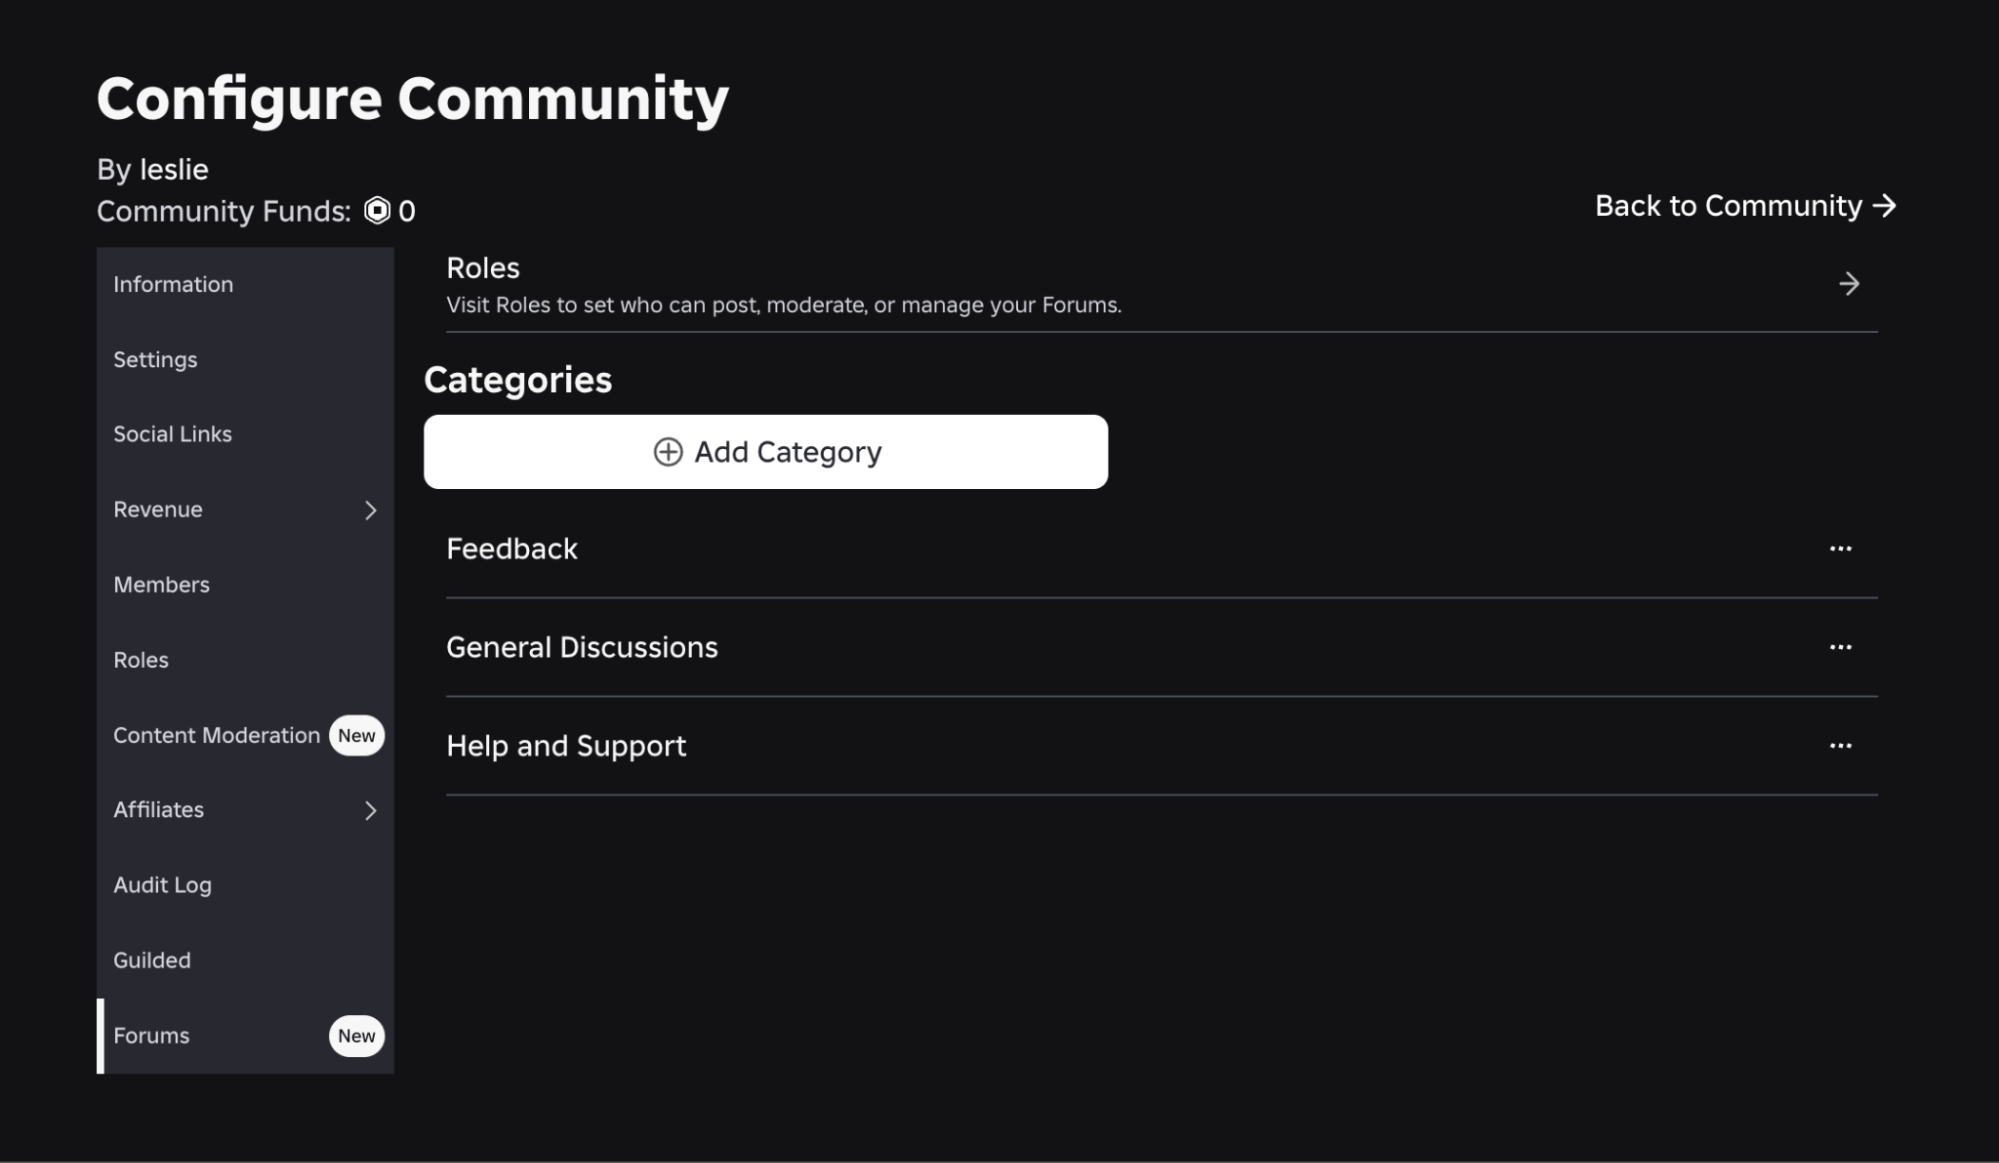This screenshot has width=1999, height=1163.
Task: Click the Add Category button
Action: click(766, 451)
